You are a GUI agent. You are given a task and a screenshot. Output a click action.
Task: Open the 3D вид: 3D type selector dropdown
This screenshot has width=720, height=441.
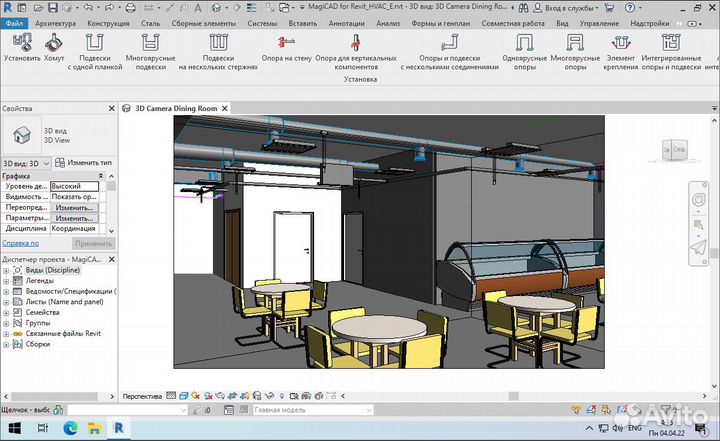tap(26, 163)
